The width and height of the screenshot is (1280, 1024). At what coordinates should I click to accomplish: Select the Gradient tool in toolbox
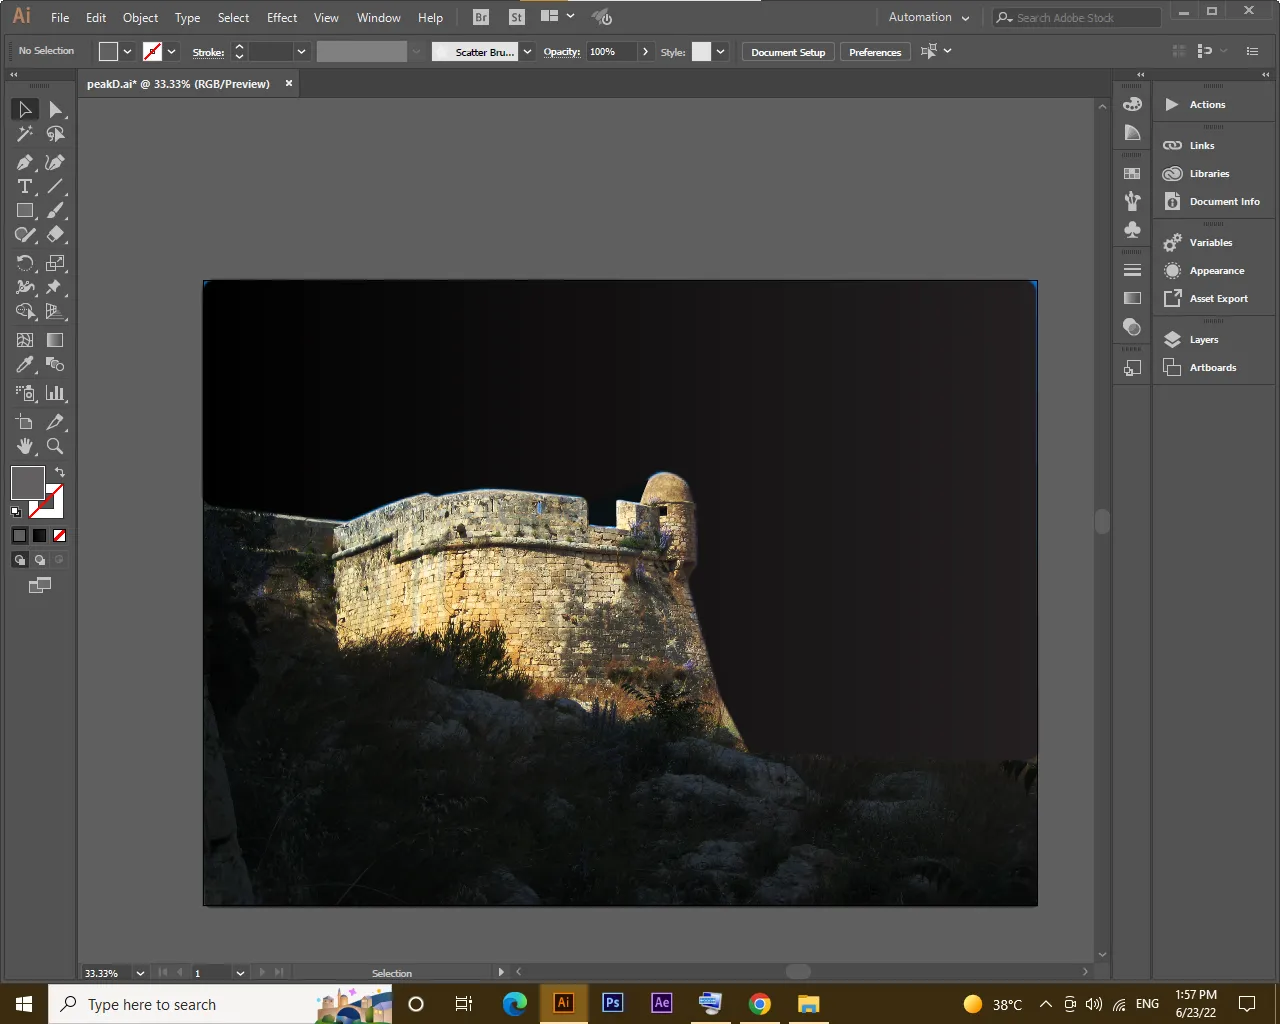coord(56,340)
